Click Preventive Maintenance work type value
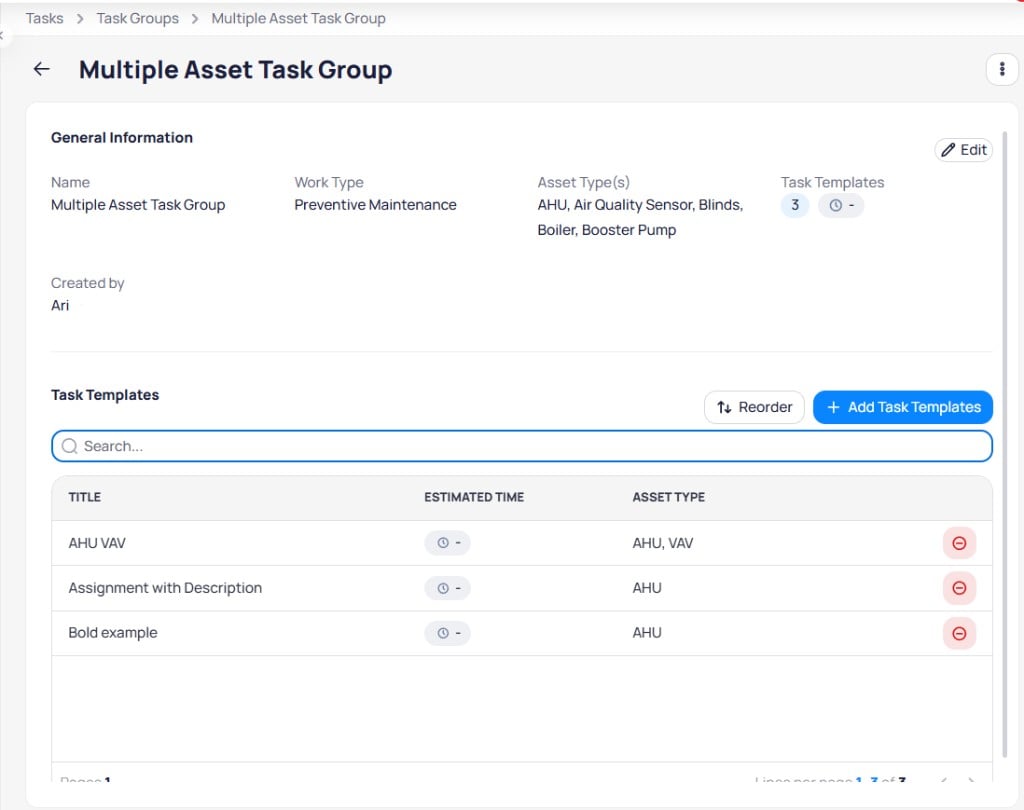Image resolution: width=1024 pixels, height=810 pixels. pos(376,205)
